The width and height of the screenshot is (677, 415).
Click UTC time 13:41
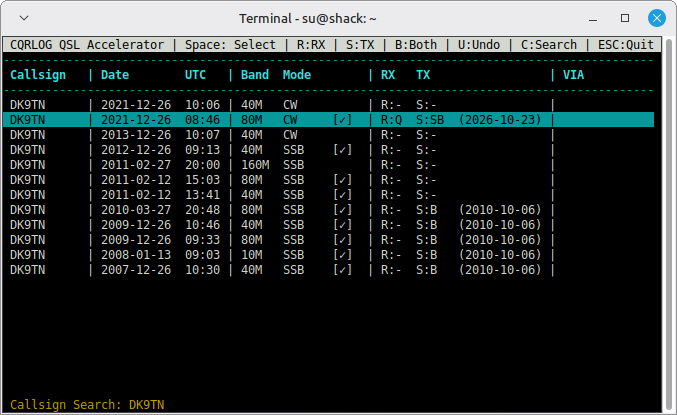[202, 195]
